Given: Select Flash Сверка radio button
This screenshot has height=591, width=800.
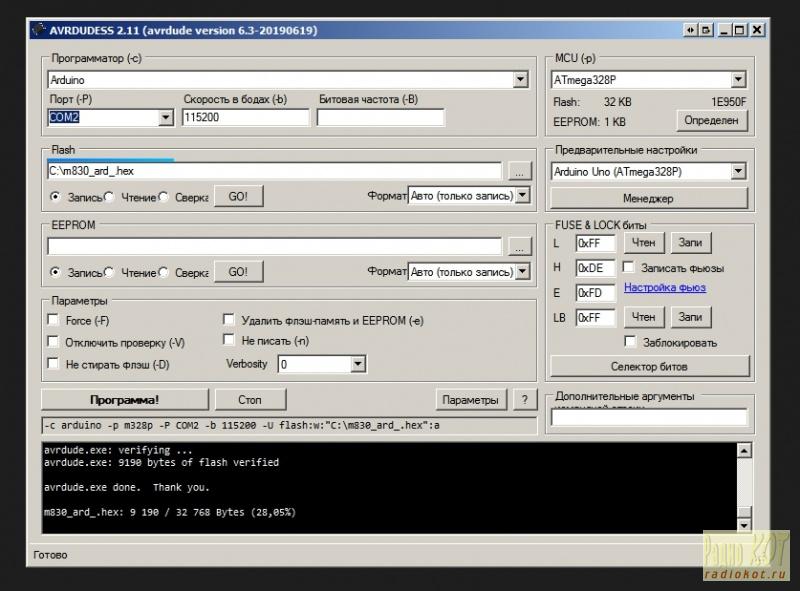Looking at the screenshot, I should click(x=163, y=197).
